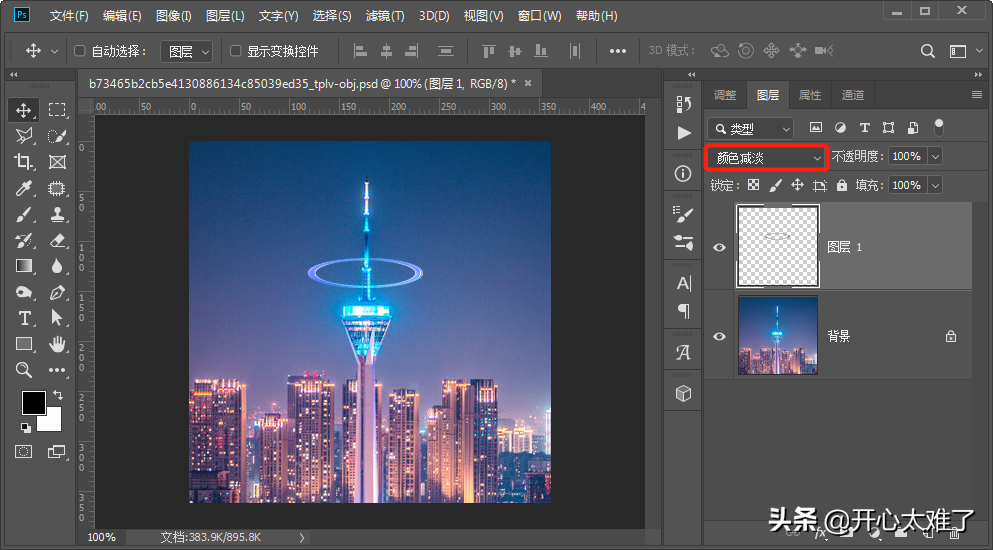Choose the Horizontal Type tool
Screen dimensions: 993x550
[24, 318]
